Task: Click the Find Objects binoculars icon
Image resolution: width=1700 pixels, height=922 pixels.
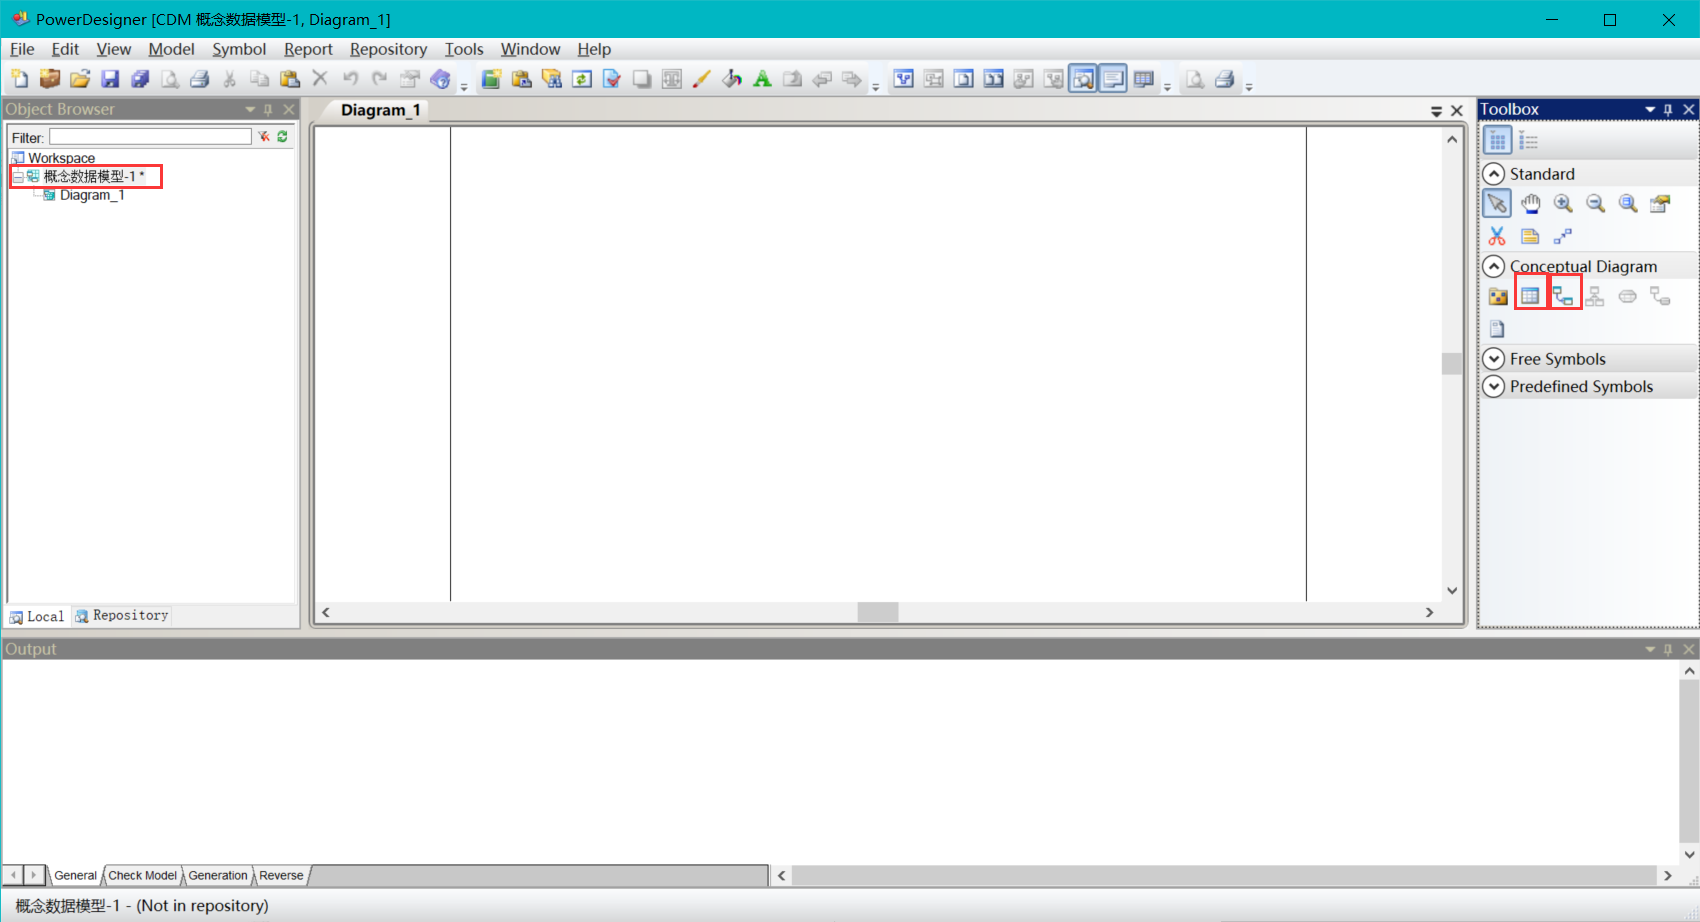Action: pos(552,79)
